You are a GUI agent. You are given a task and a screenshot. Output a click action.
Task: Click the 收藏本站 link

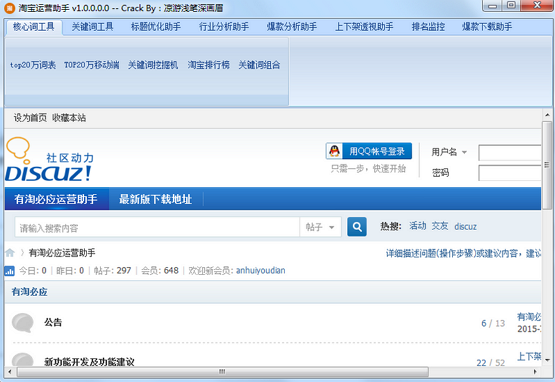69,118
